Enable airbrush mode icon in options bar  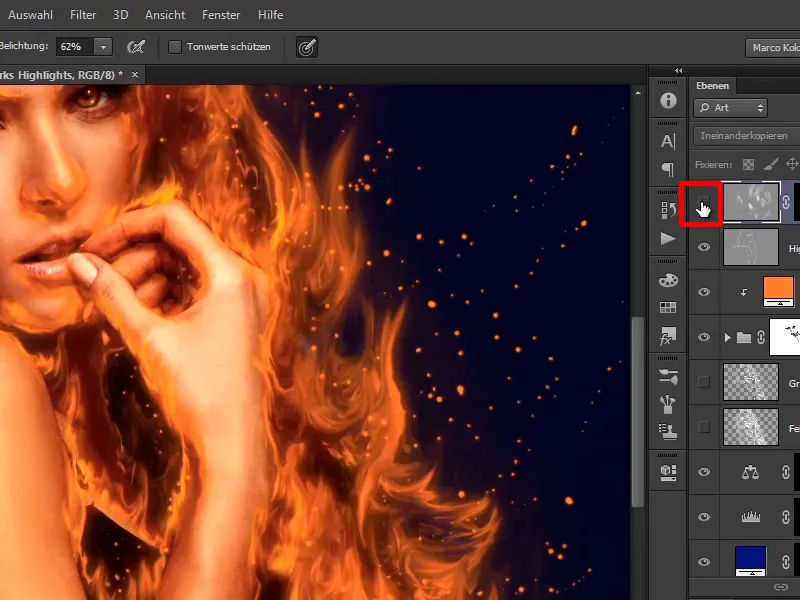(x=136, y=47)
